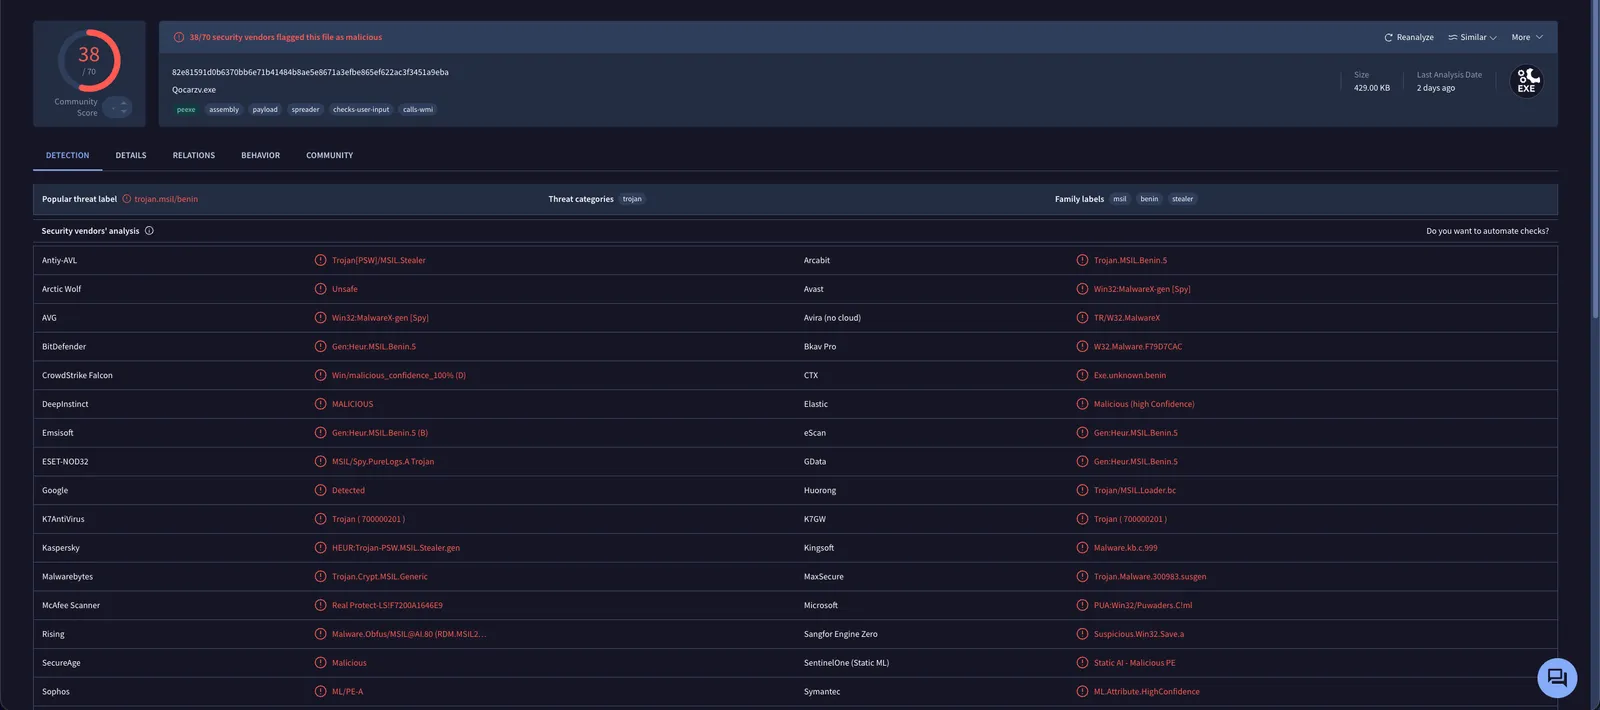The height and width of the screenshot is (710, 1600).
Task: Click the checks-user-input tag
Action: pos(361,110)
